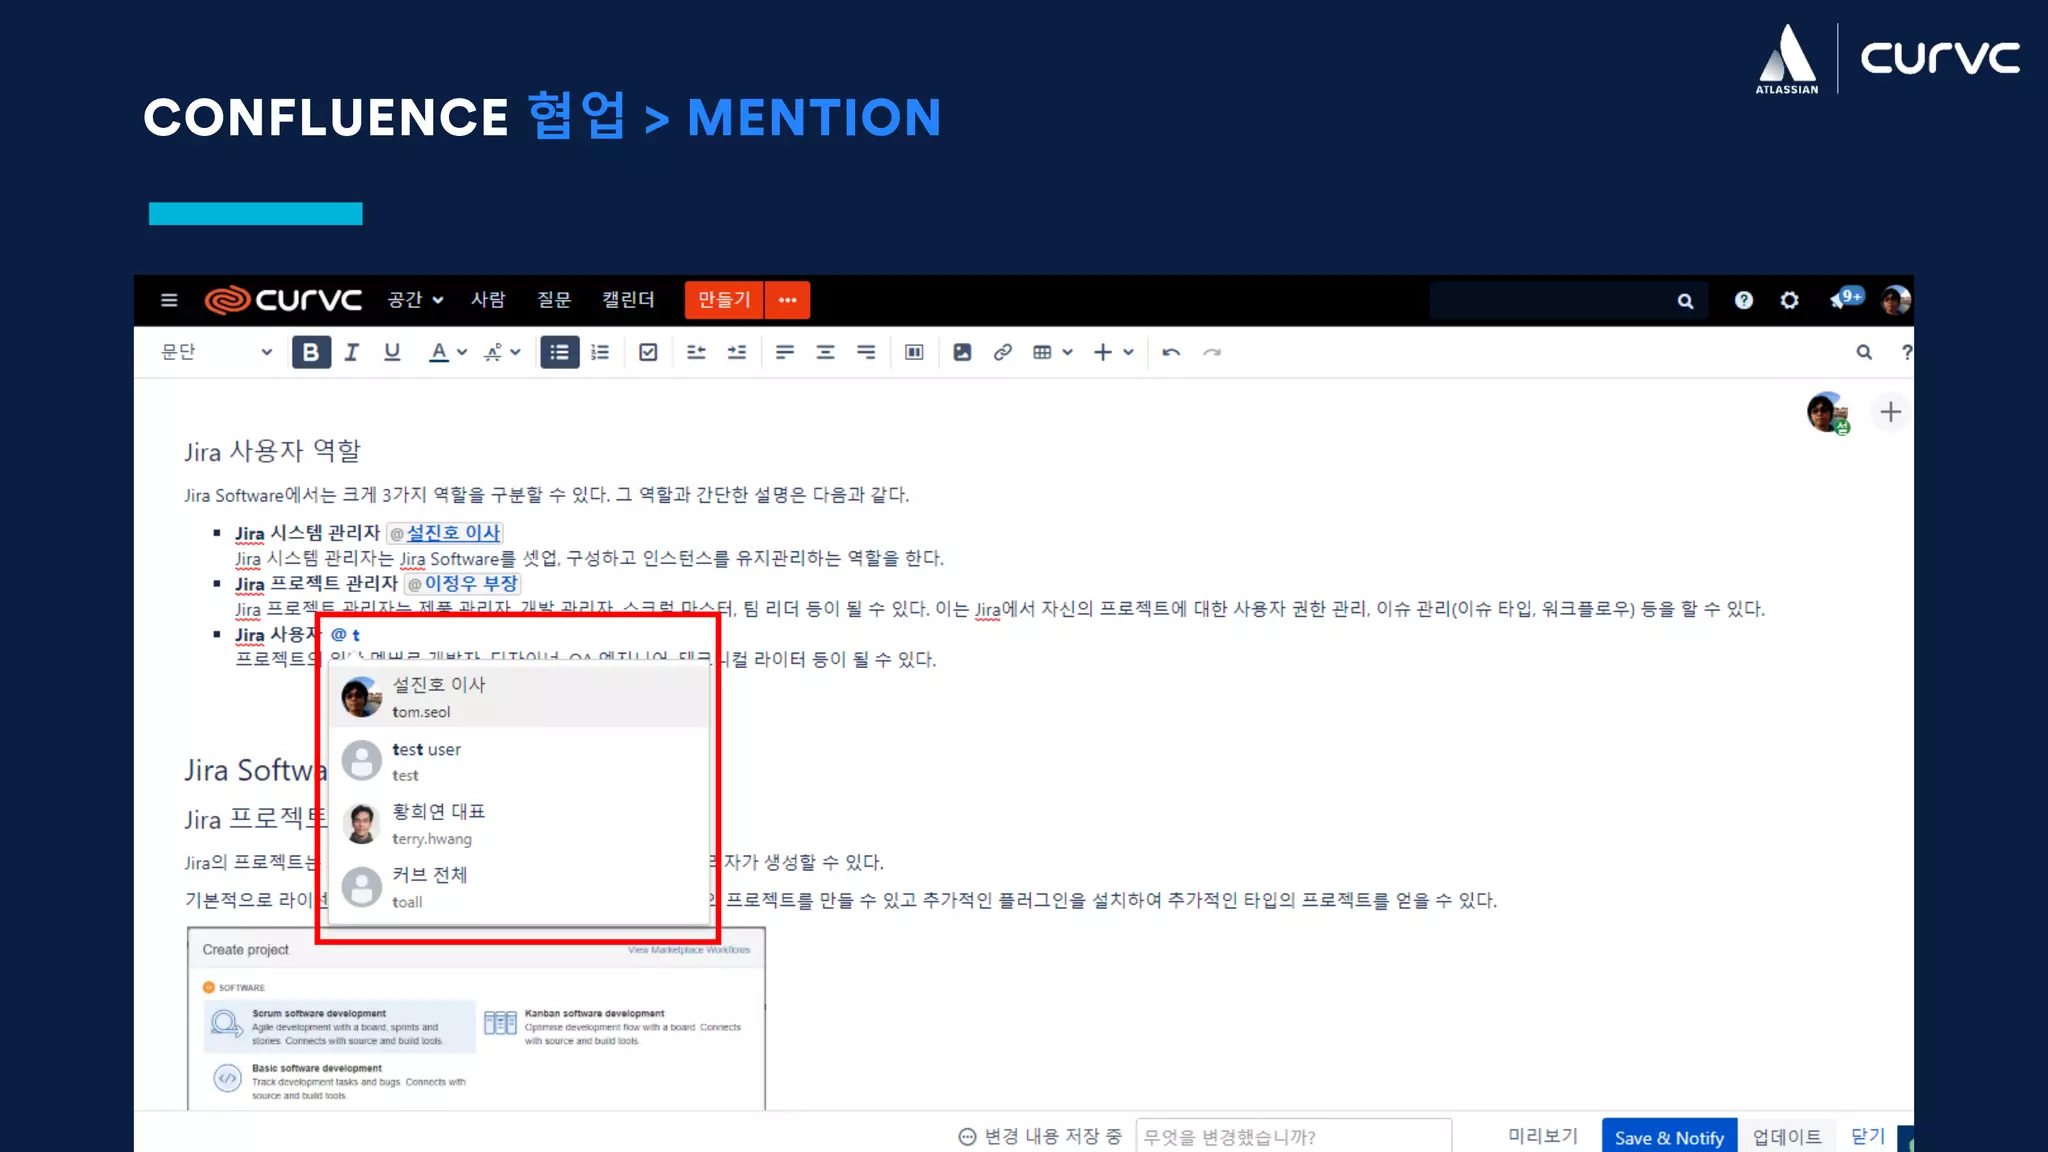The image size is (2048, 1152).
Task: Open 공간 spaces menu
Action: coord(415,300)
